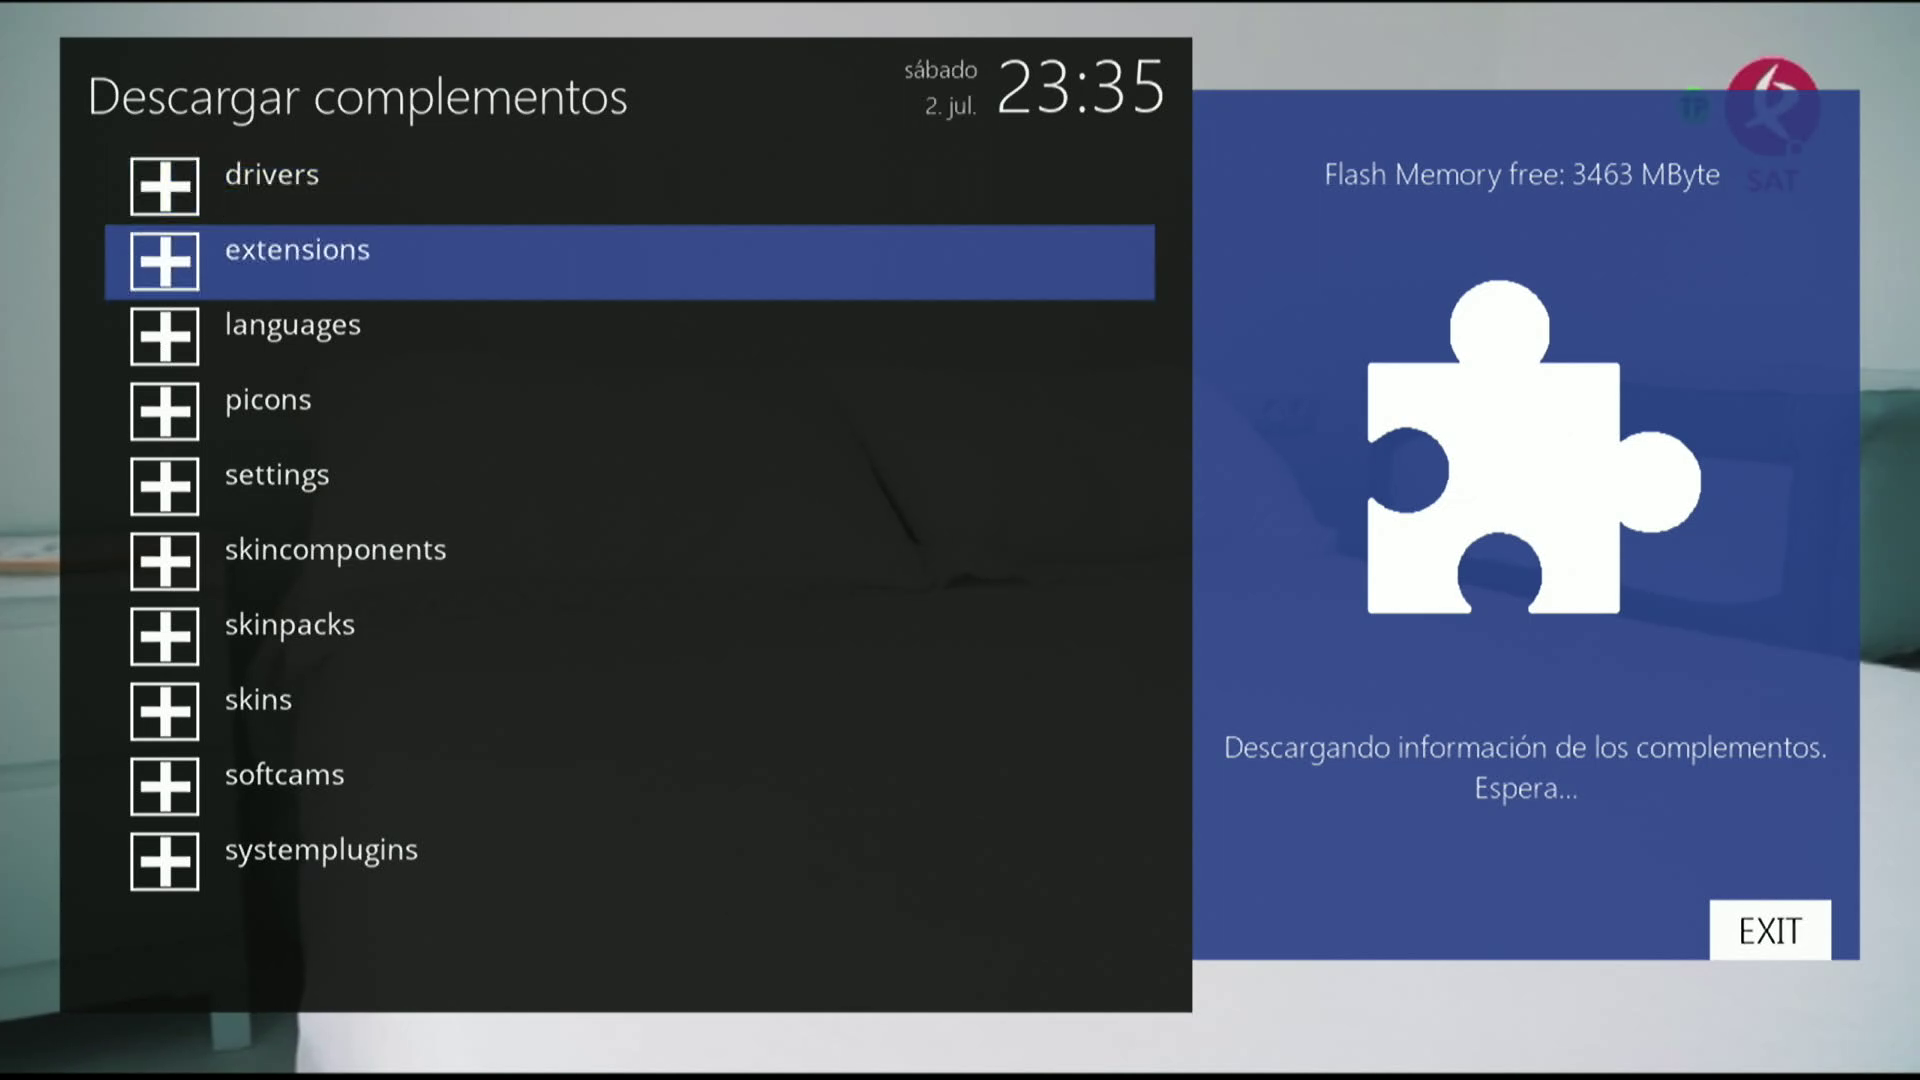Open the languages category
This screenshot has width=1920, height=1080.
click(292, 325)
